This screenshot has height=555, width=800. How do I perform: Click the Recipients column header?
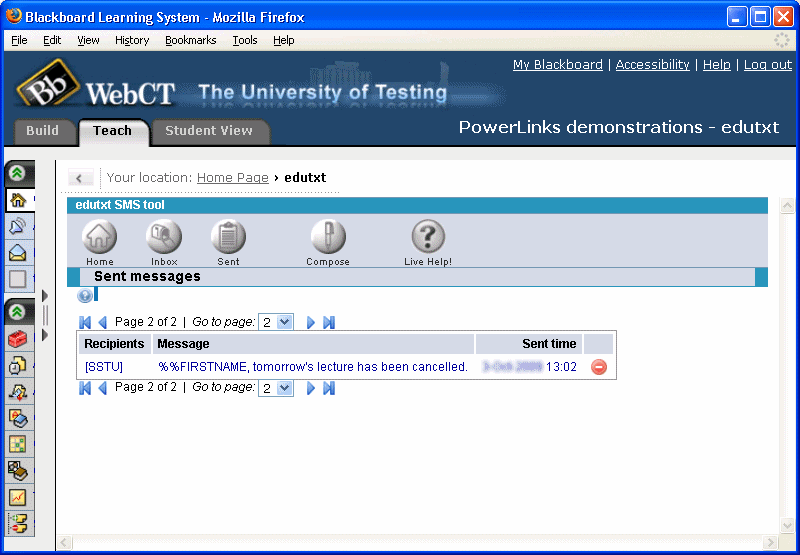tap(114, 344)
